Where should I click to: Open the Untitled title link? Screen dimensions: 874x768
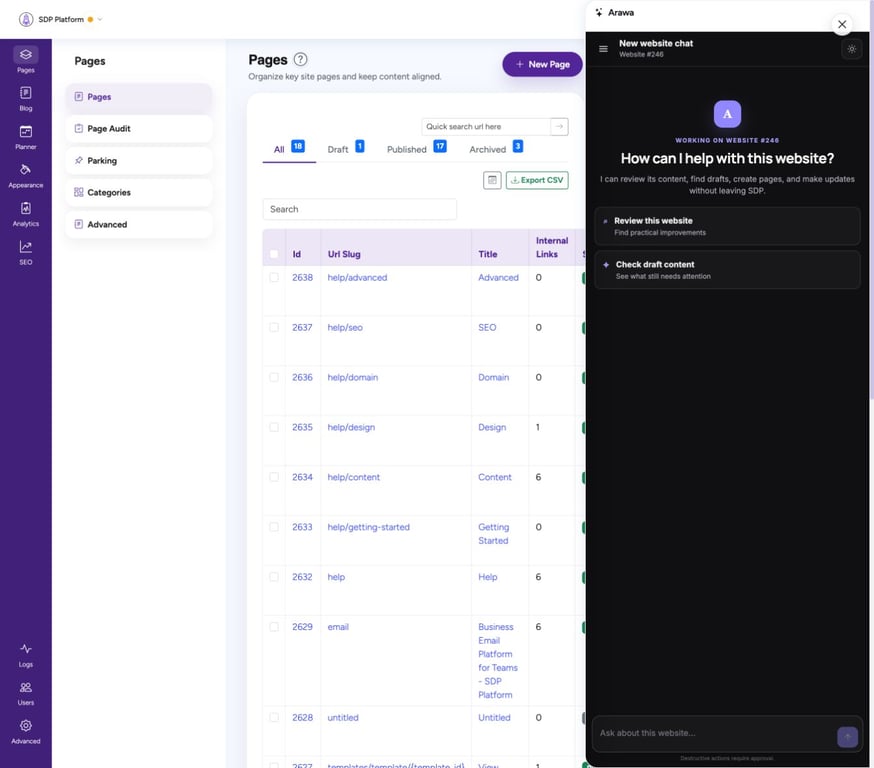click(x=494, y=718)
